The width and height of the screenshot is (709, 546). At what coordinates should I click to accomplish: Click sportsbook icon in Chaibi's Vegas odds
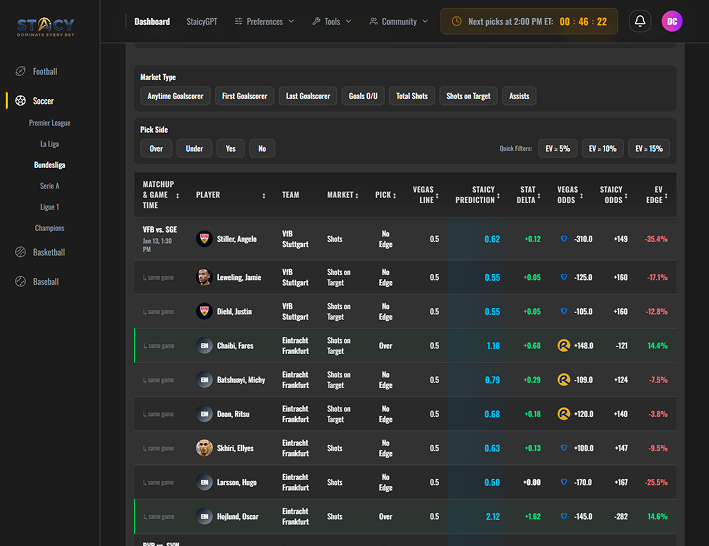pyautogui.click(x=564, y=346)
